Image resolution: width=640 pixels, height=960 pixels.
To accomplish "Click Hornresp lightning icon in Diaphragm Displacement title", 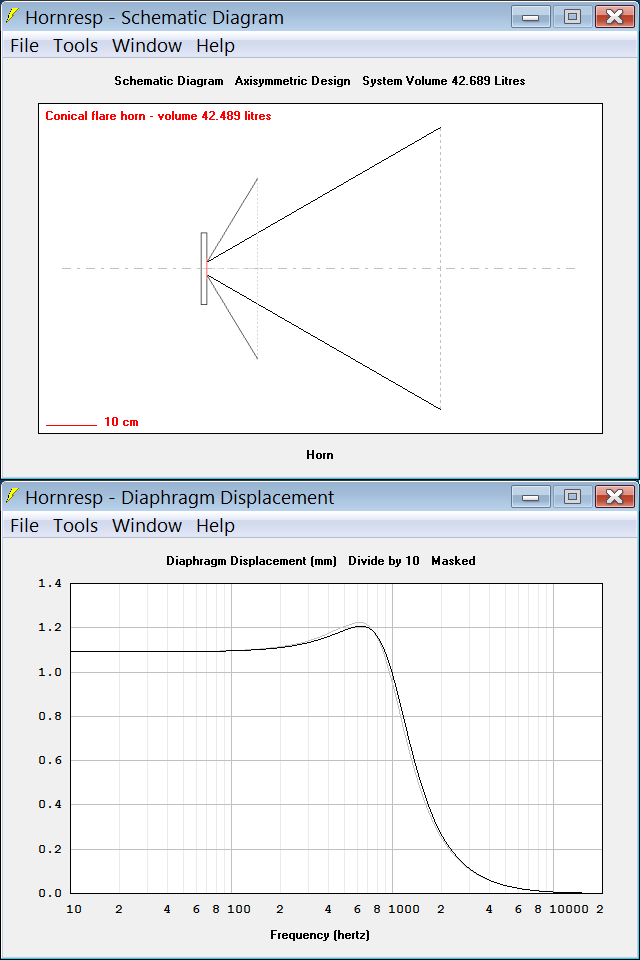I will 12,496.
